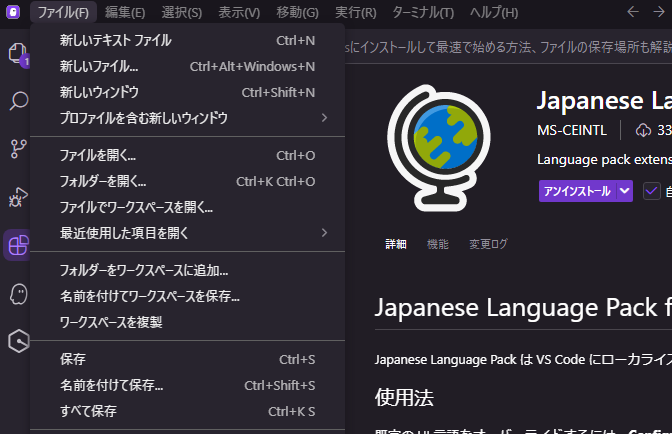Click the Japanese Language Pack heading in readme

[523, 308]
